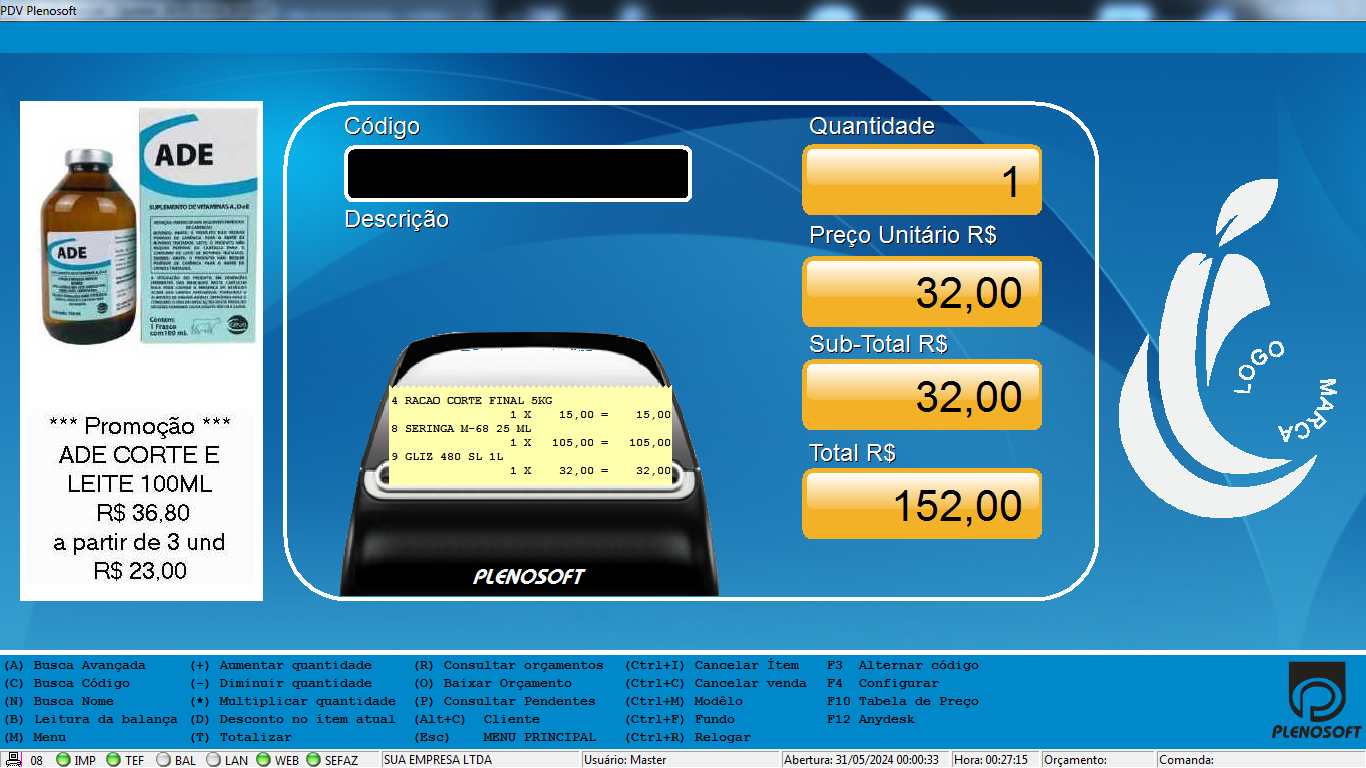Click the Plenosoft logo at bottom right

(1316, 700)
